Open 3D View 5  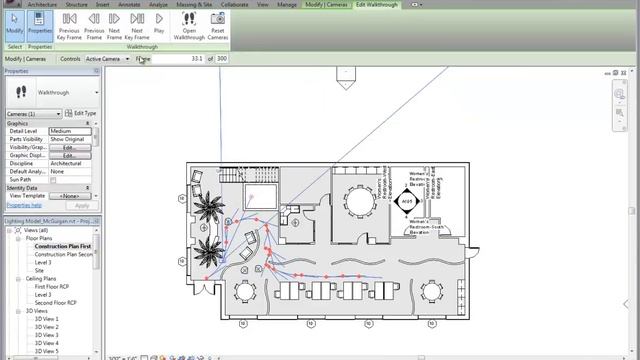47,351
